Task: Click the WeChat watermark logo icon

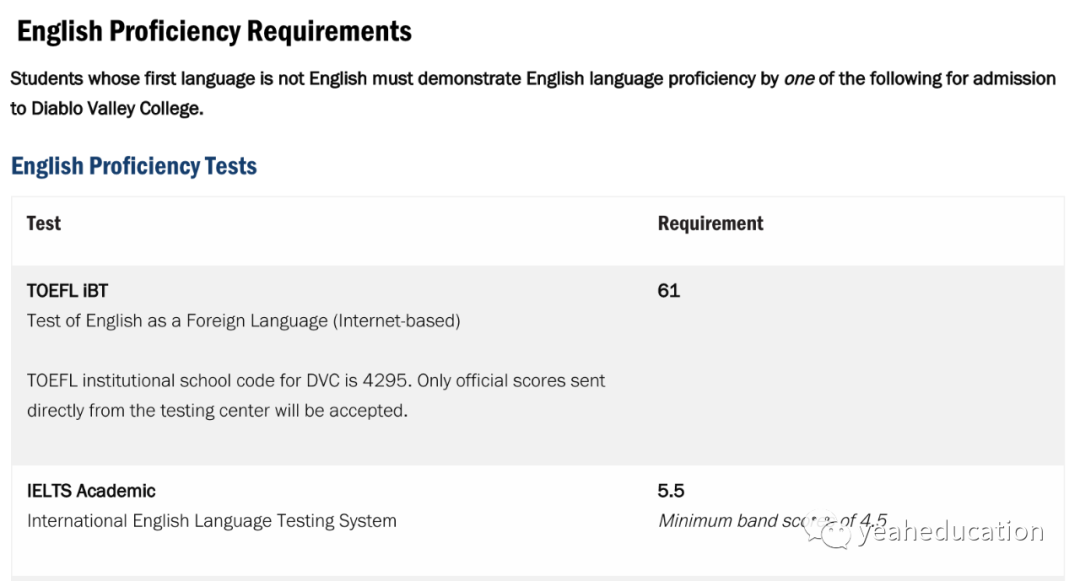Action: (827, 531)
